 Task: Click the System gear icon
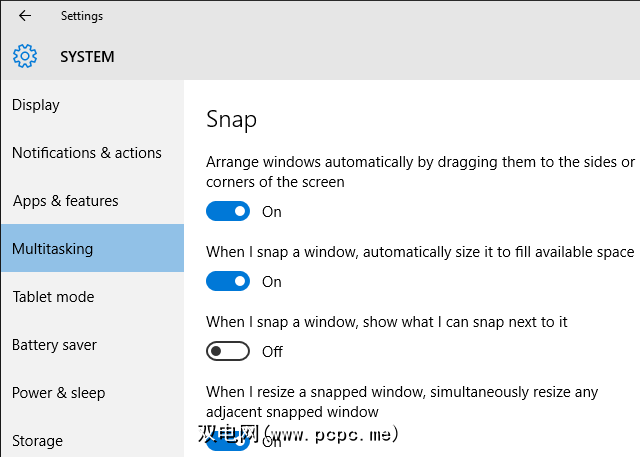coord(25,56)
